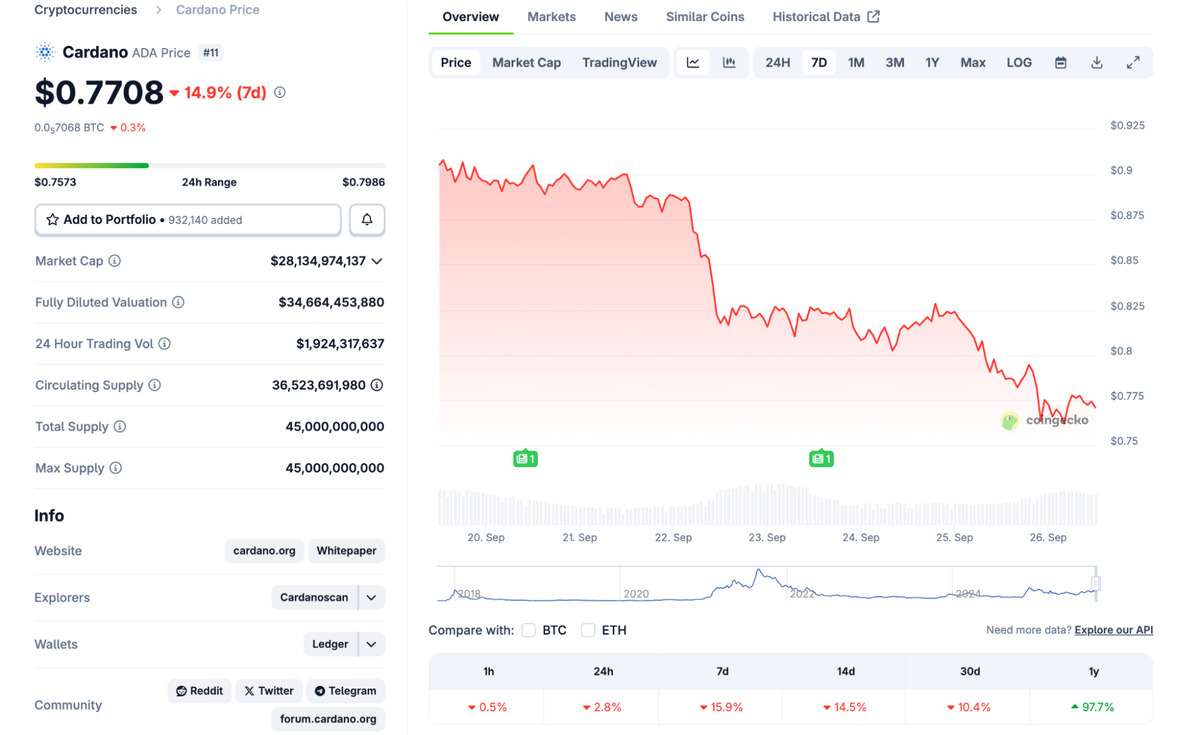Click the info icon next to 7d change
This screenshot has height=735, width=1200.
click(x=280, y=92)
